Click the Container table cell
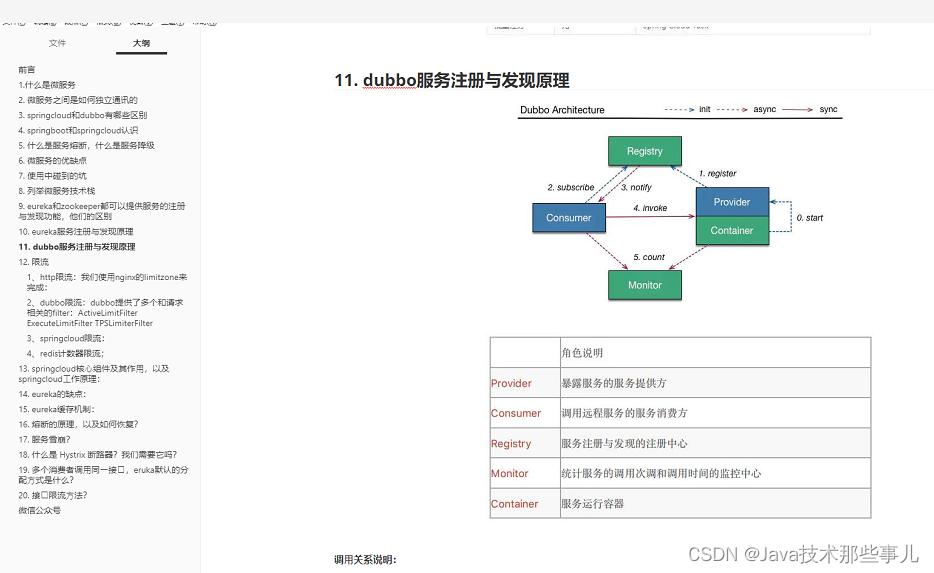 (525, 503)
